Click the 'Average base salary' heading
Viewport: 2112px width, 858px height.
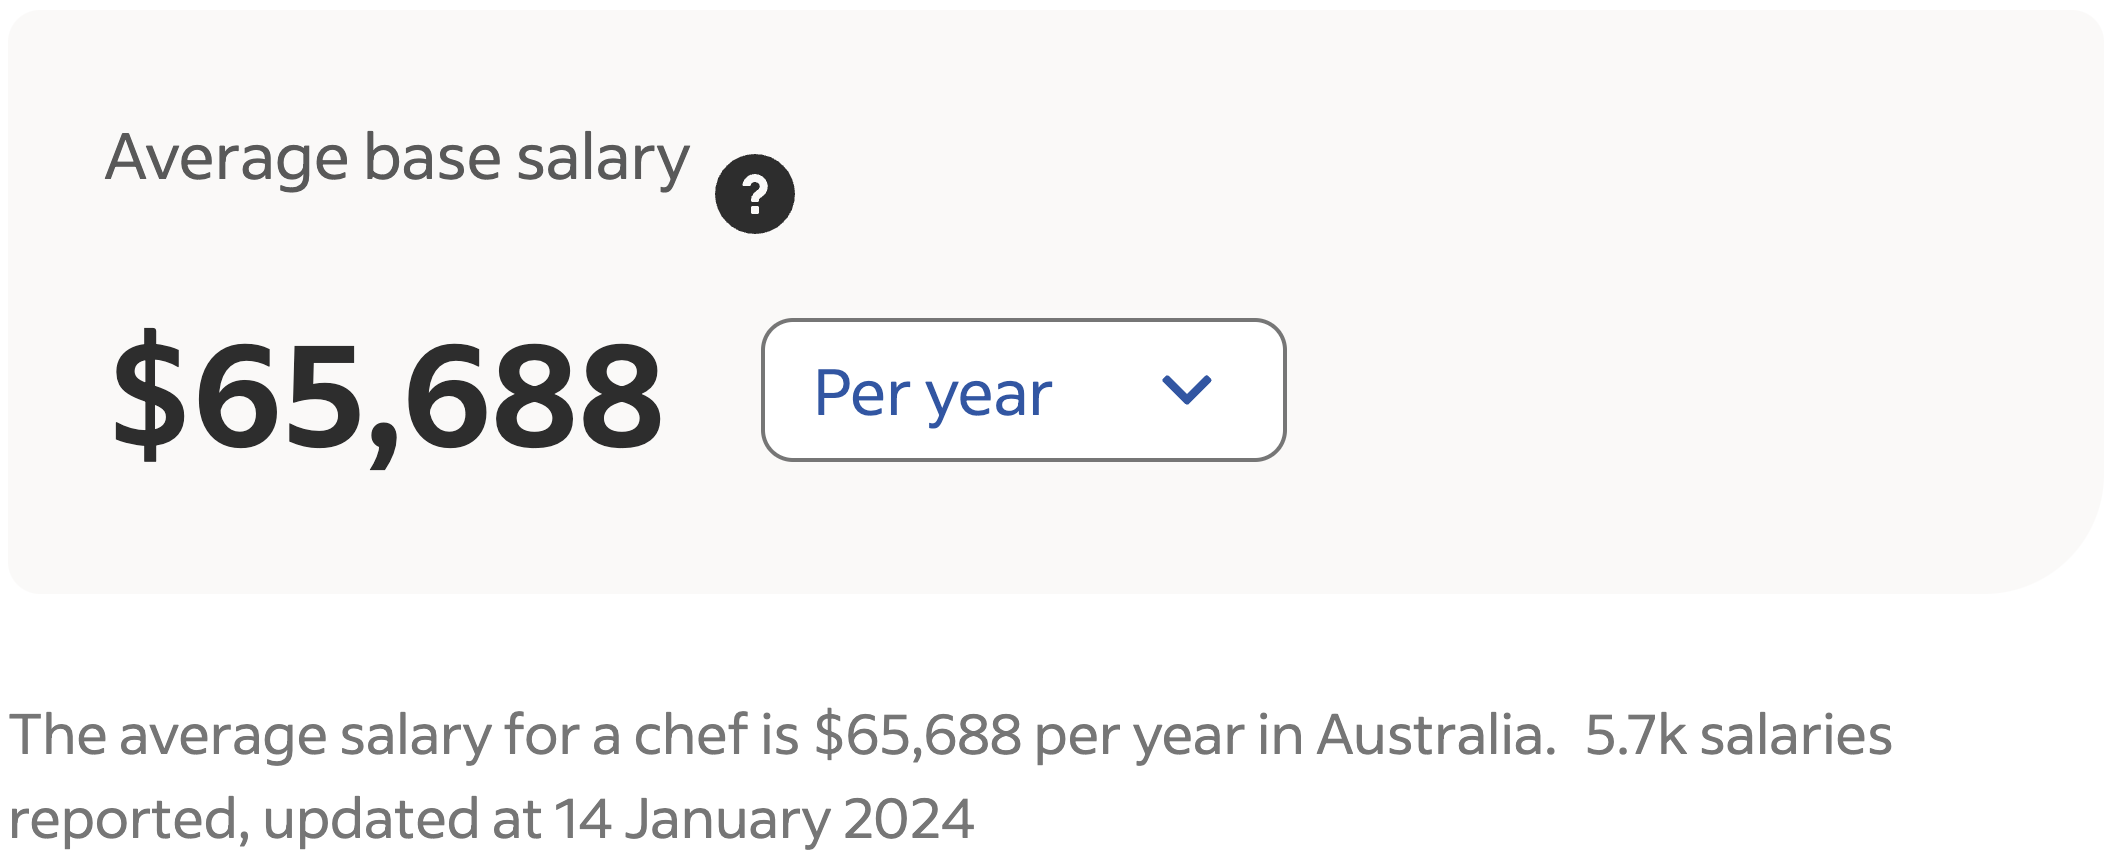(x=397, y=158)
